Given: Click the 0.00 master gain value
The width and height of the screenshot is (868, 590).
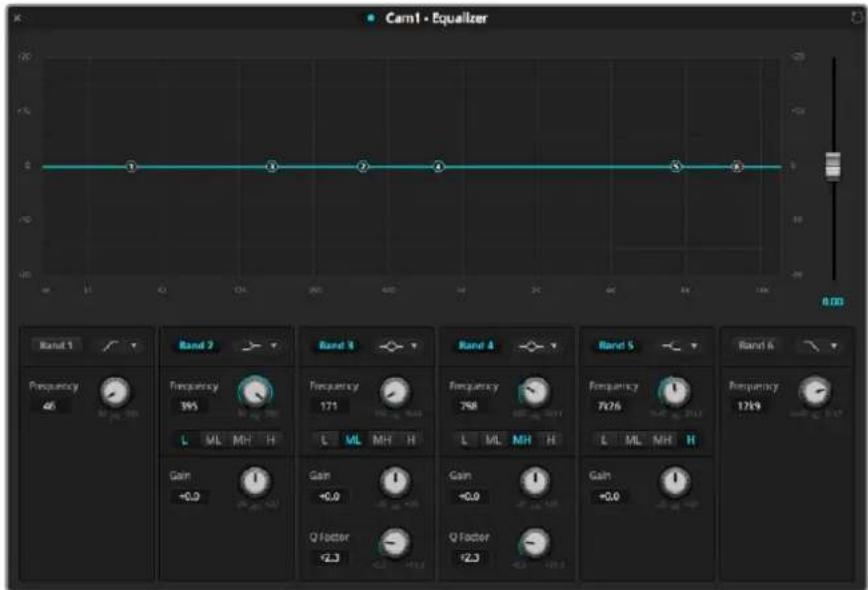Looking at the screenshot, I should point(832,302).
